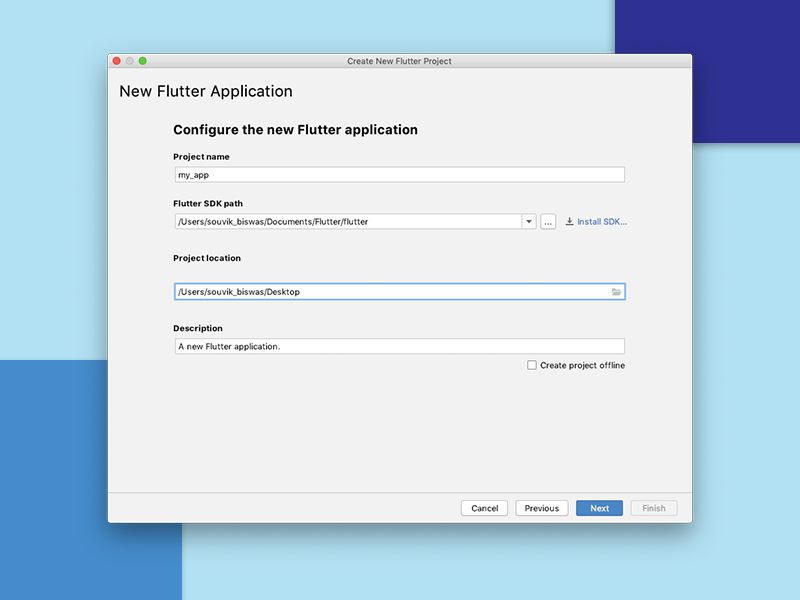Close the dialog with the red traffic light
This screenshot has height=600, width=800.
[118, 60]
